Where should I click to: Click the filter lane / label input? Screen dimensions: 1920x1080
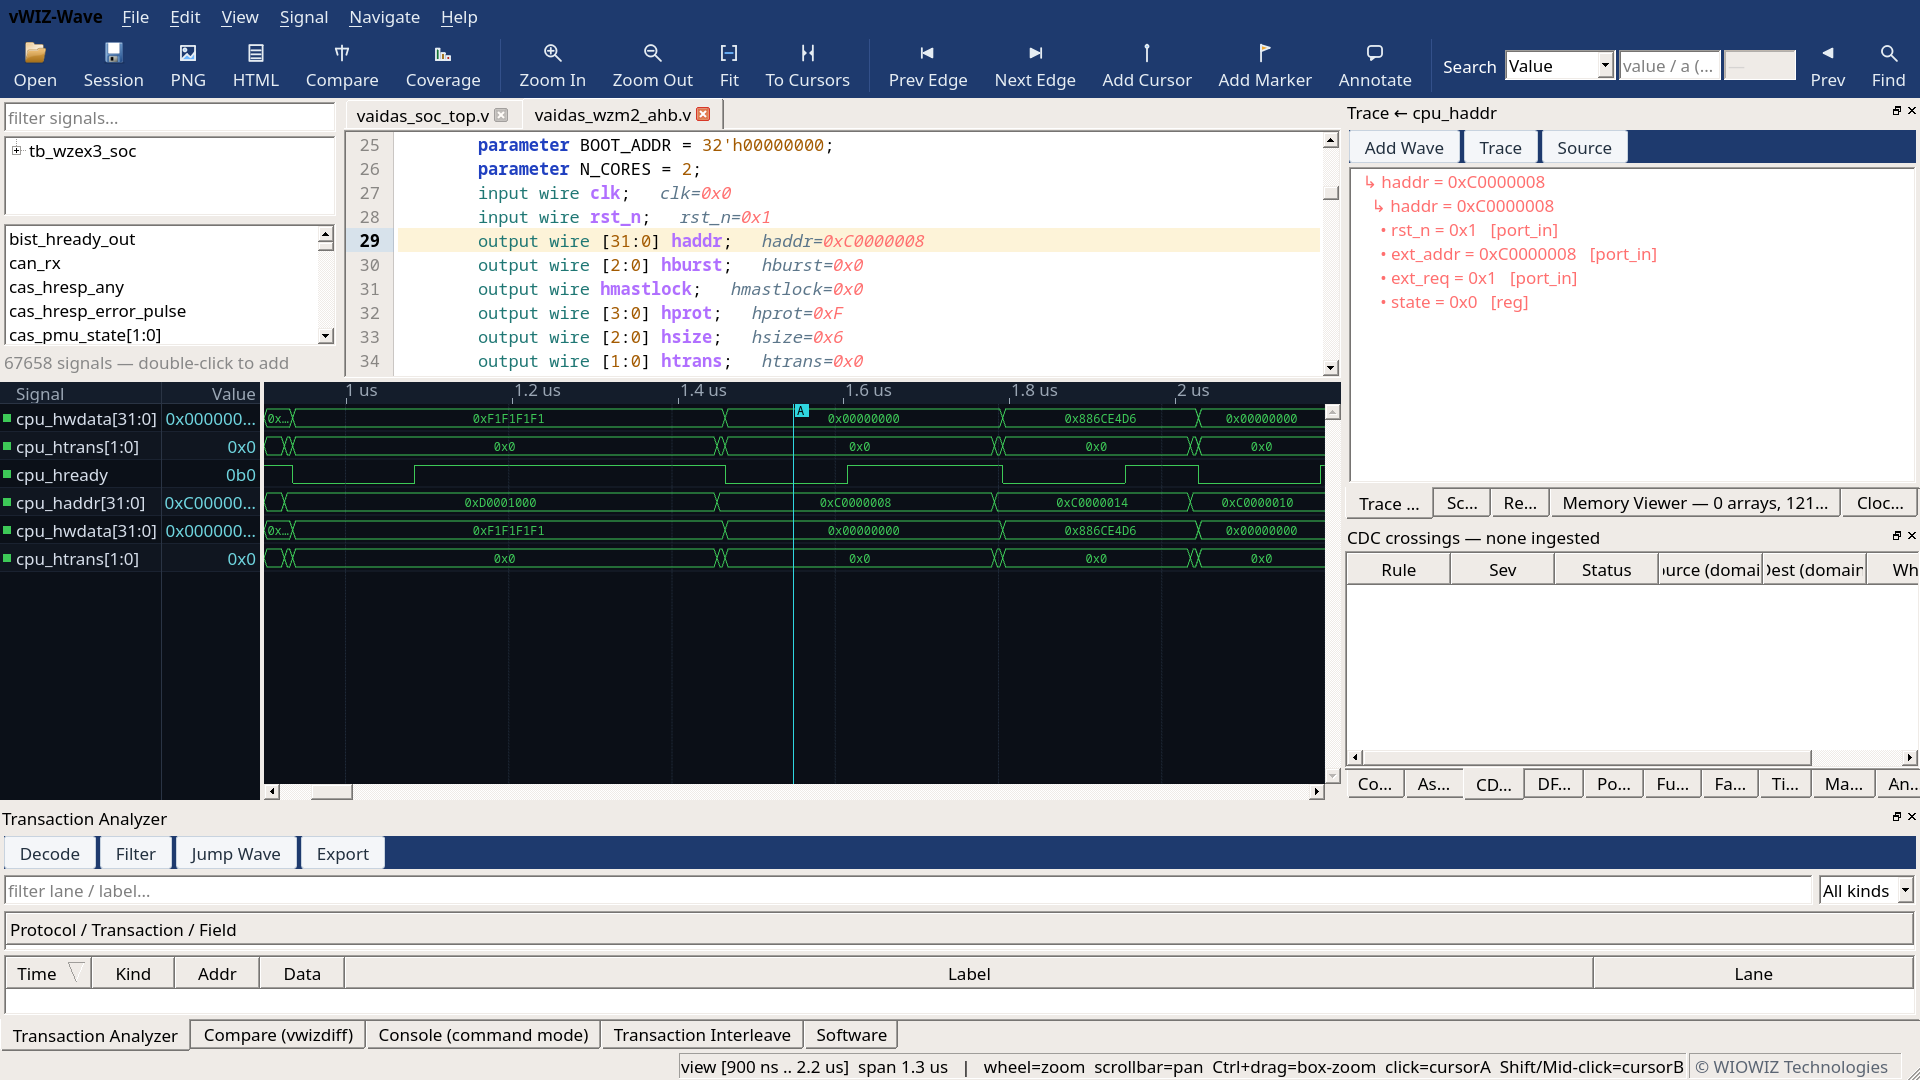pos(908,891)
